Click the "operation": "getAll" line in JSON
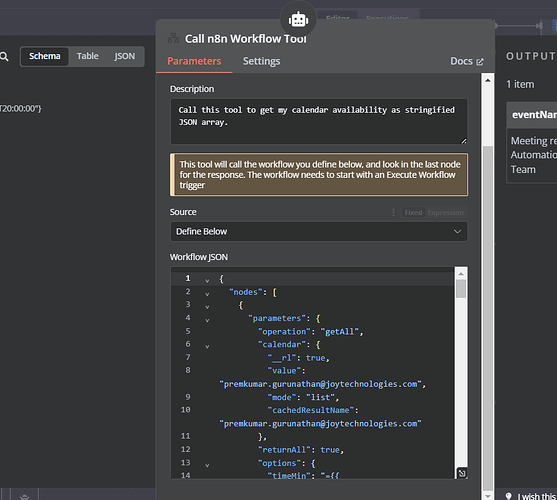 coord(310,332)
